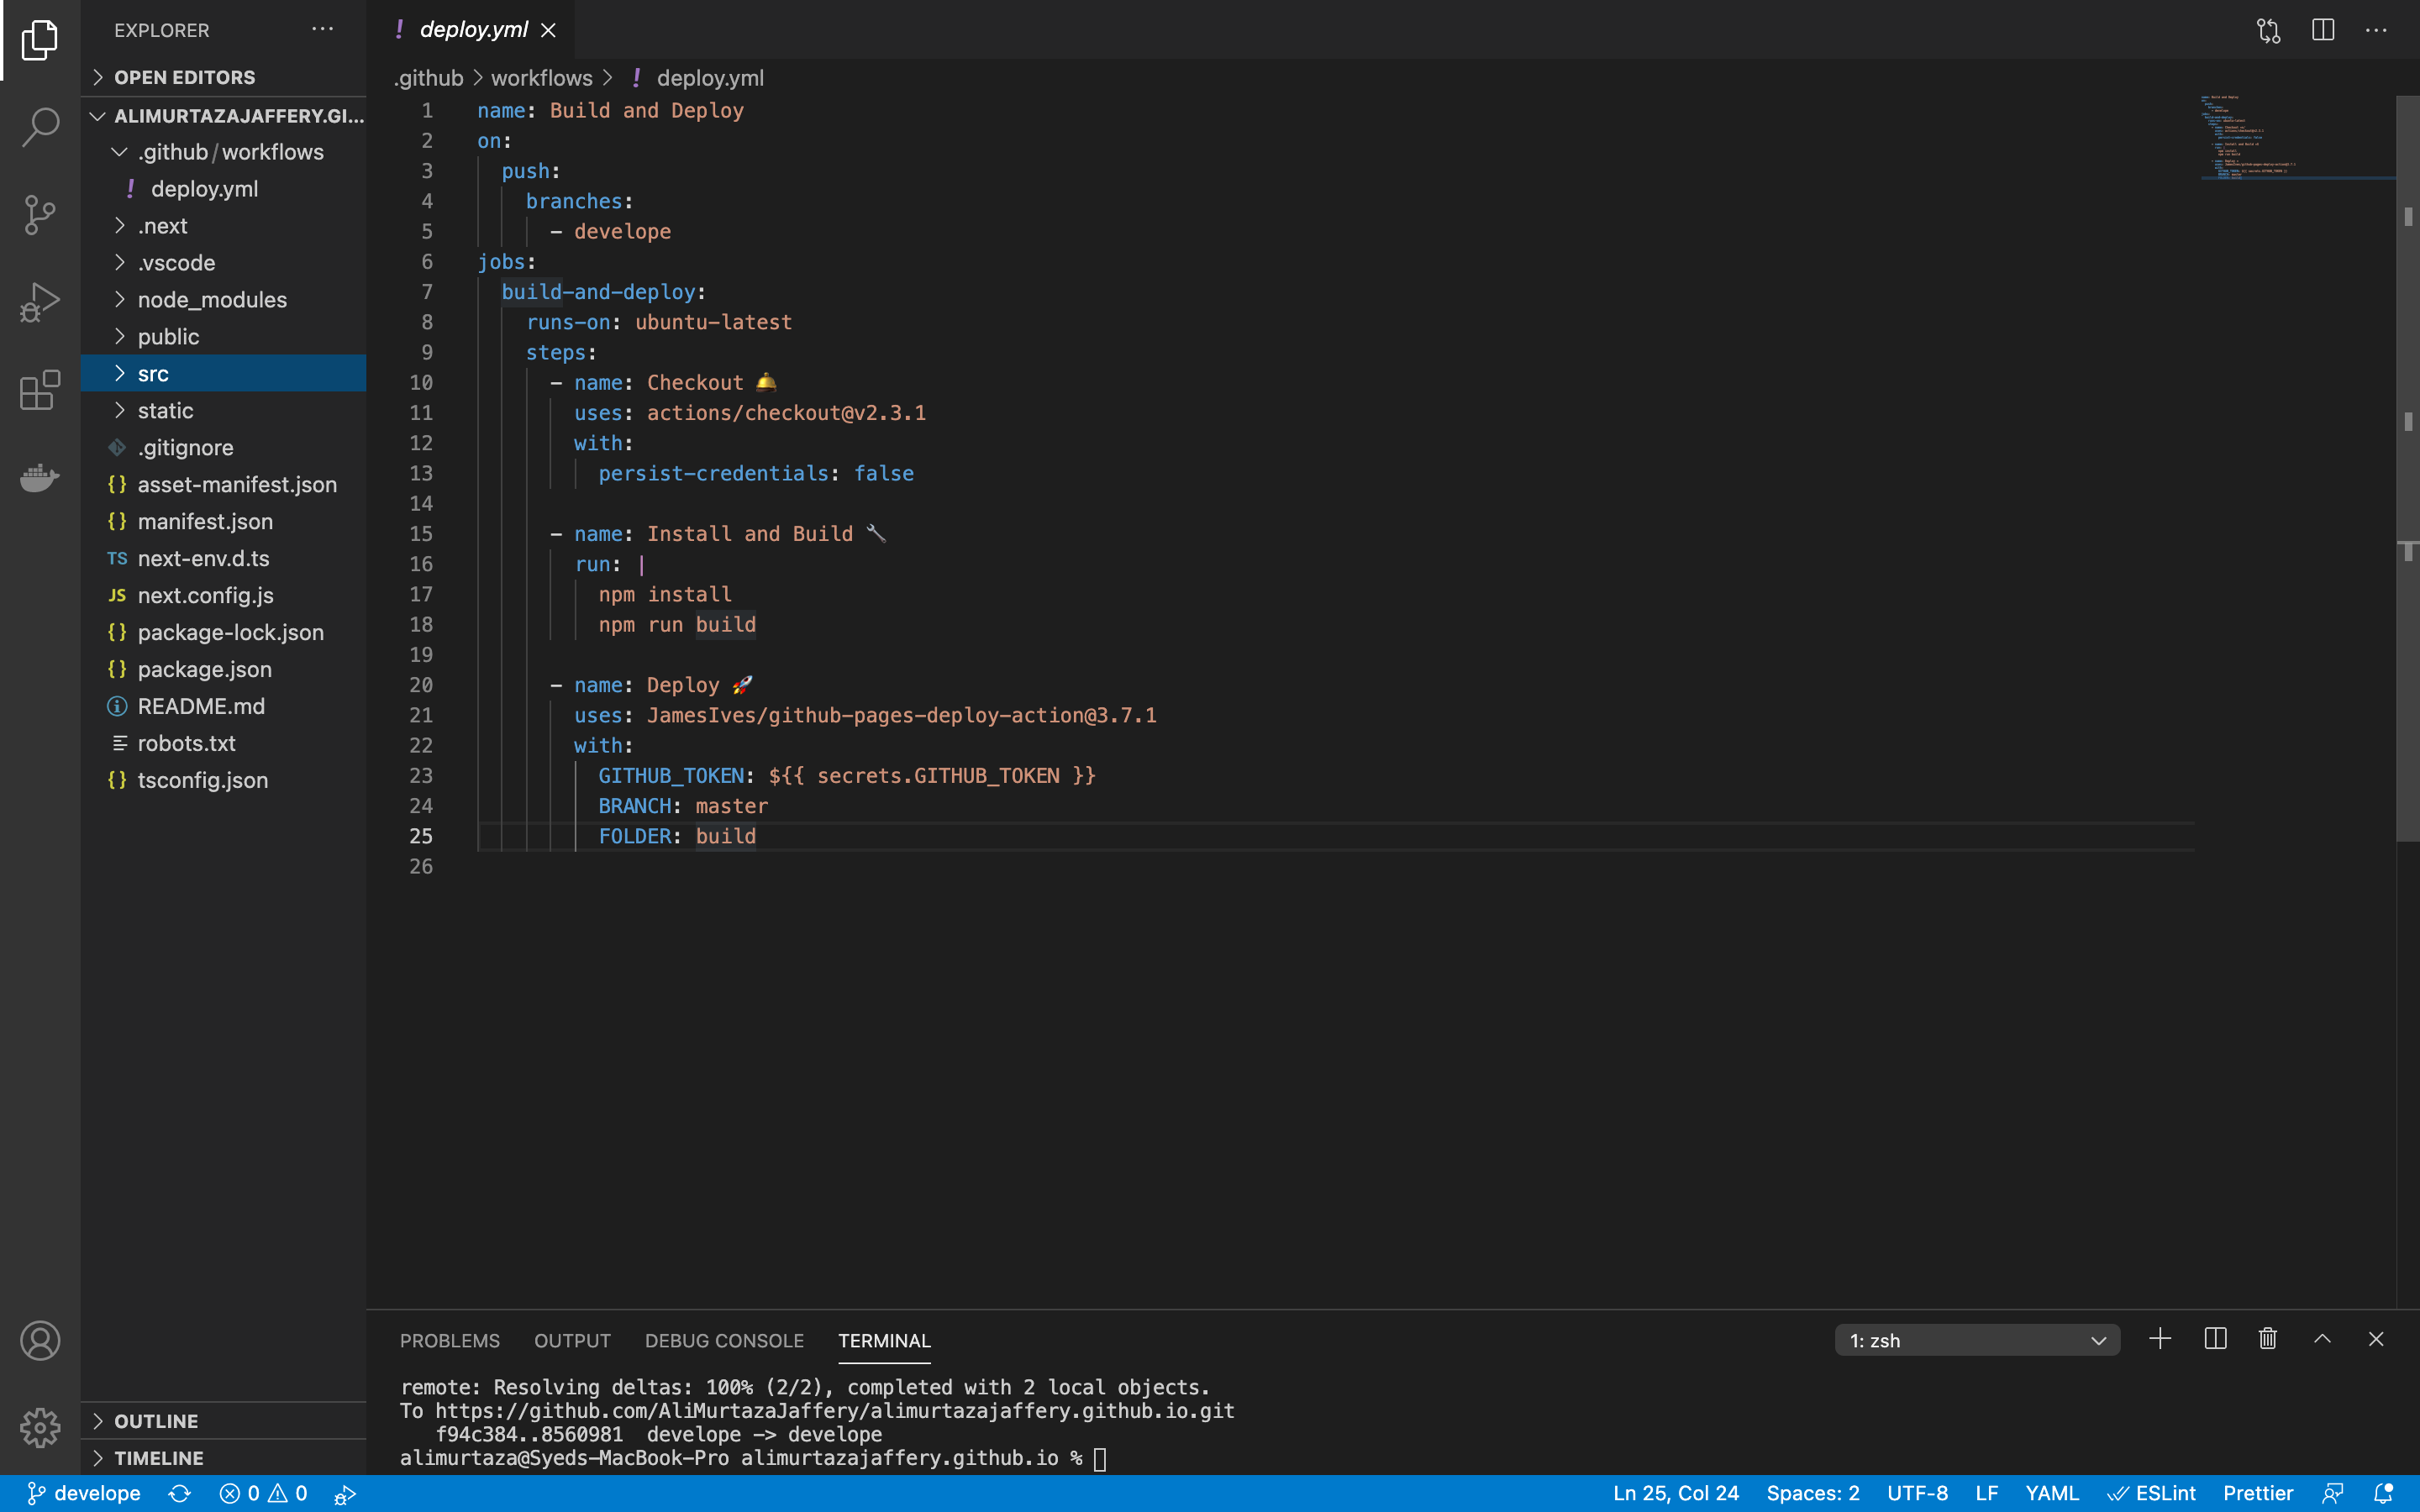Select the TERMINAL panel tab
This screenshot has height=1512, width=2420.
point(884,1340)
